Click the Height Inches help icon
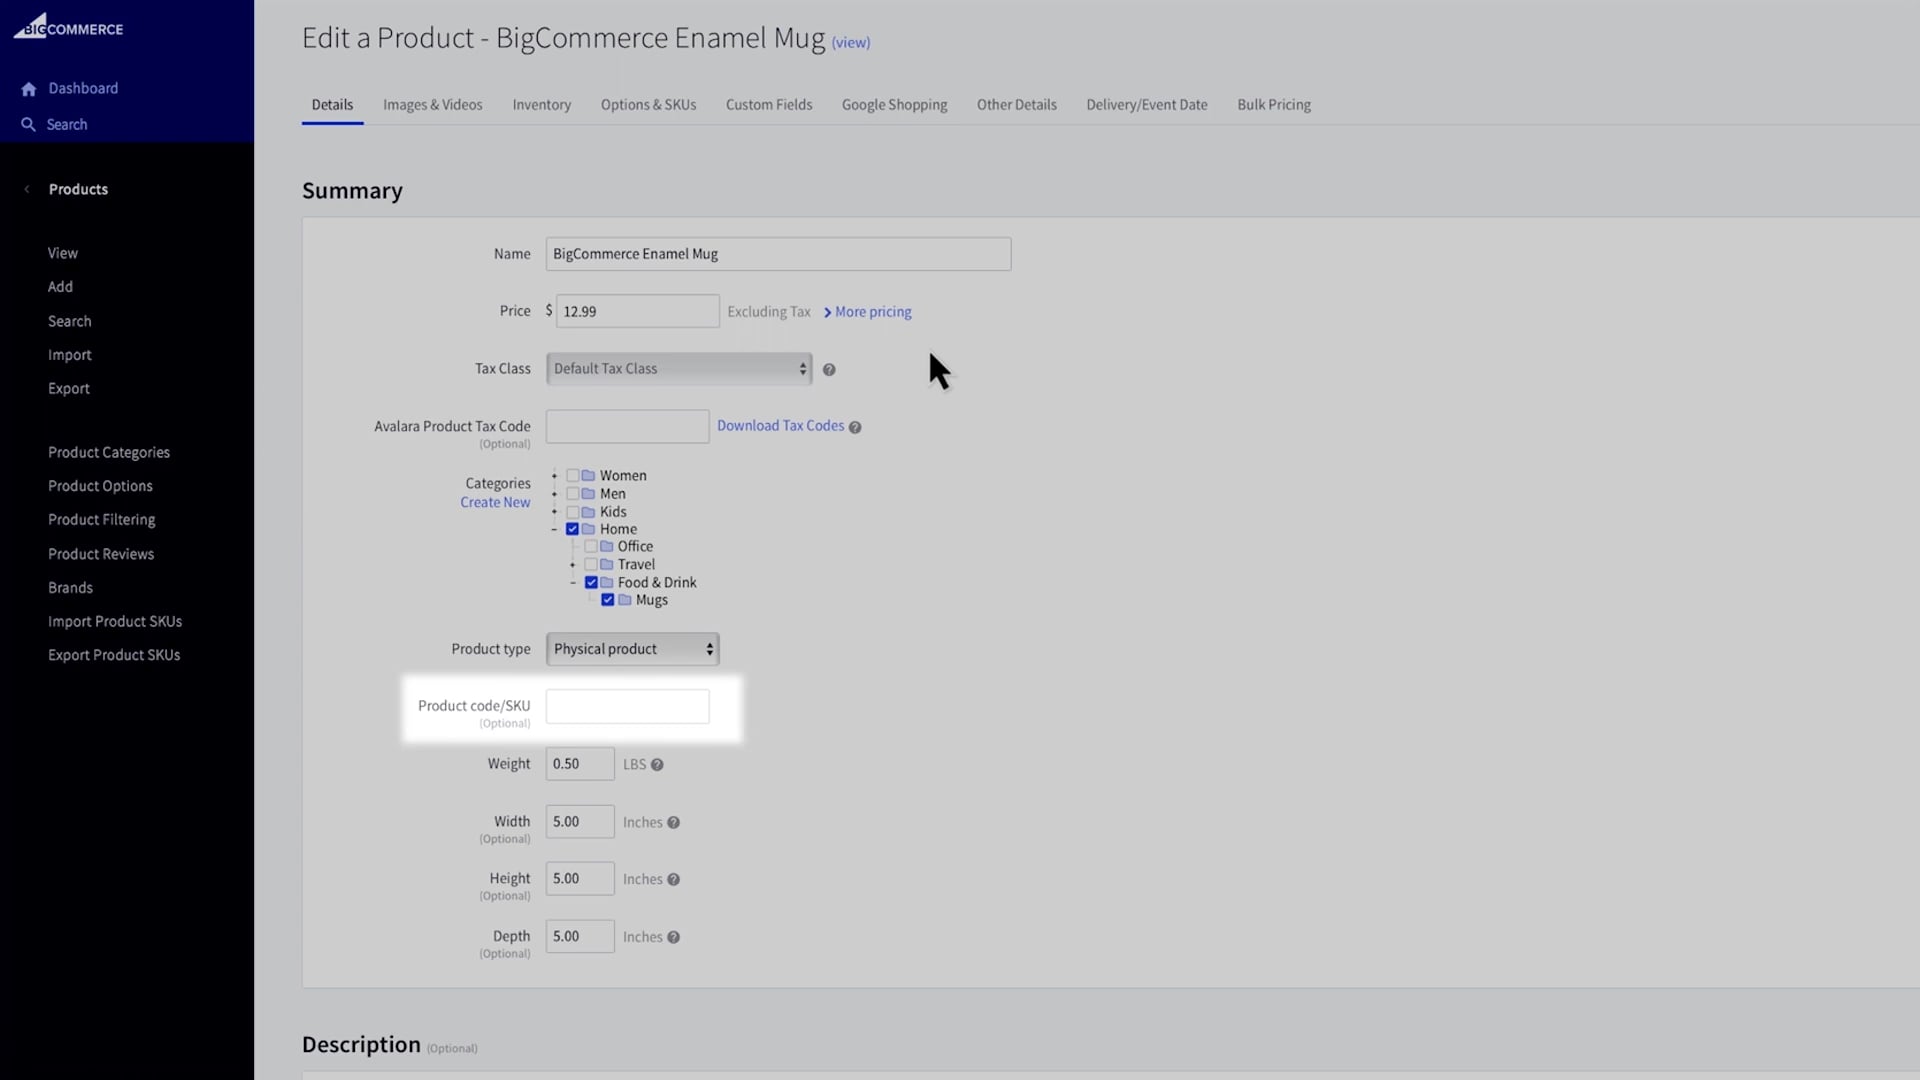Screen dimensions: 1920x1080 pos(674,880)
